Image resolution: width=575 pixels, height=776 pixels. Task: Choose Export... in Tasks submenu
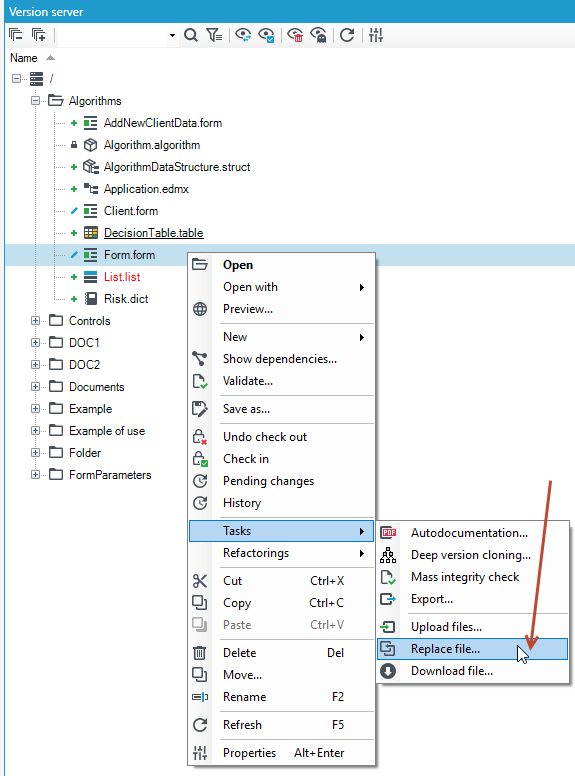coord(473,599)
